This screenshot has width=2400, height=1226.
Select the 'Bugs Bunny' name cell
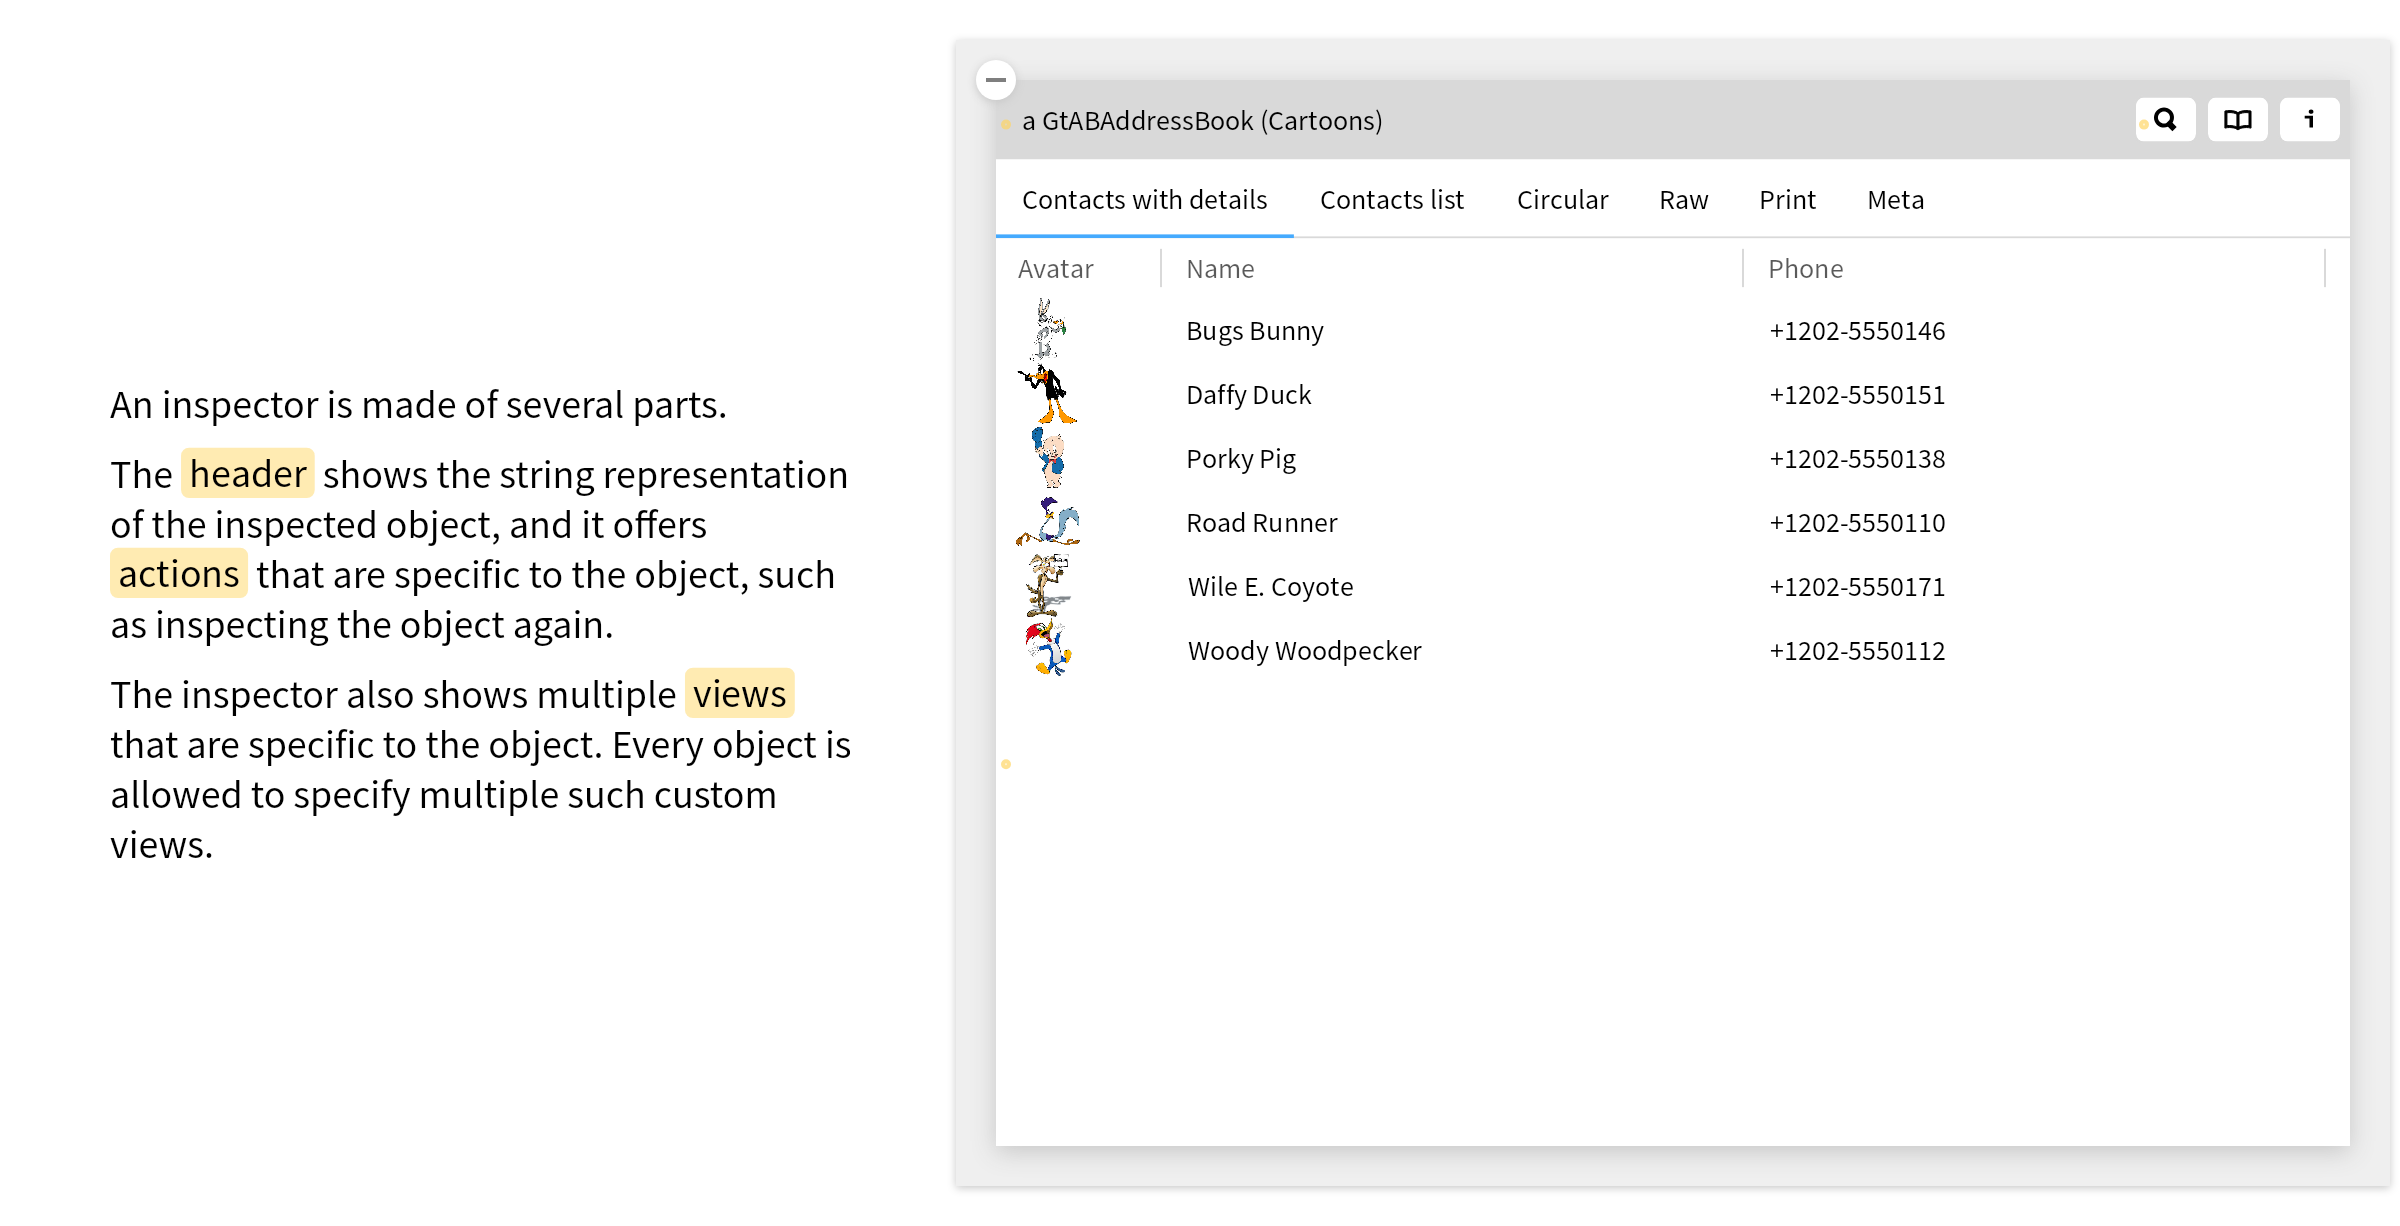tap(1255, 331)
